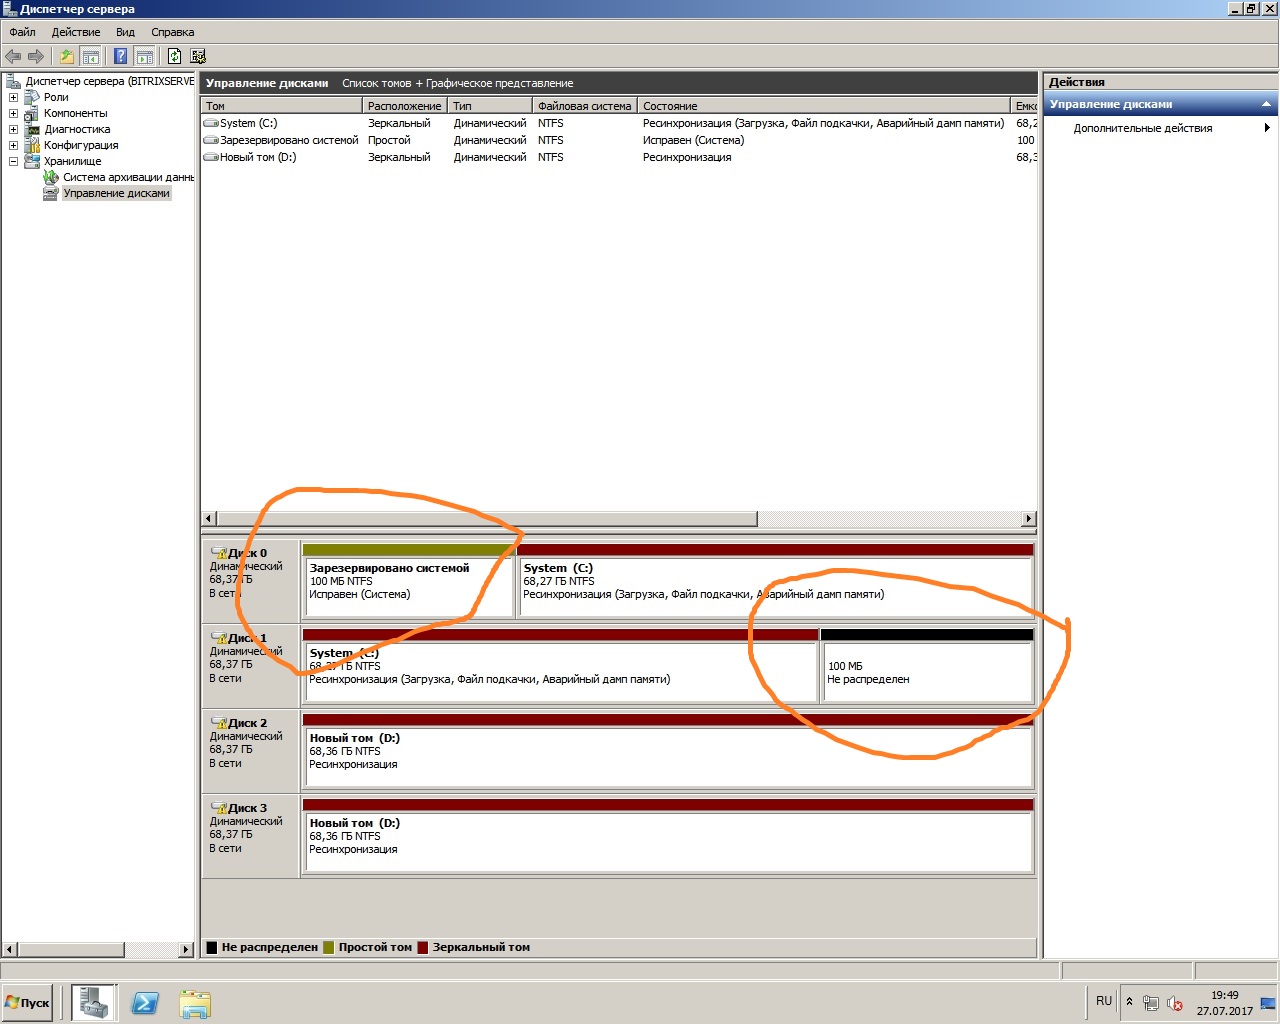Expand the Диагностика tree node
The height and width of the screenshot is (1024, 1280).
point(13,129)
